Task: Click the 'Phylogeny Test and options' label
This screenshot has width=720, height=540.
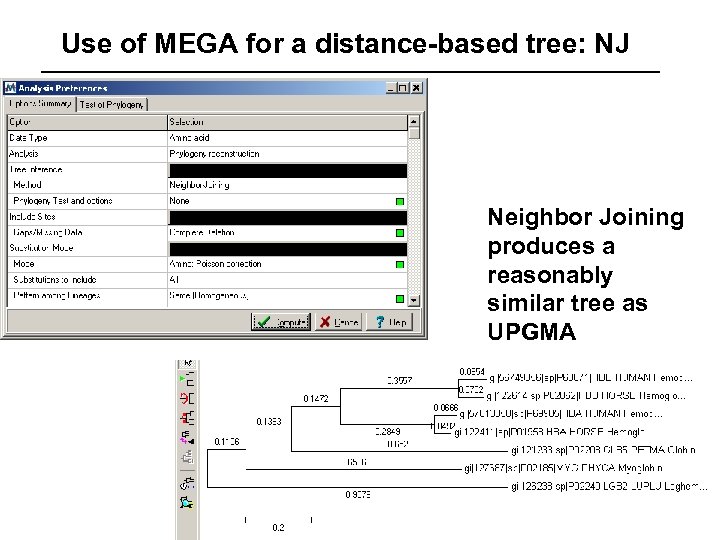Action: click(63, 201)
